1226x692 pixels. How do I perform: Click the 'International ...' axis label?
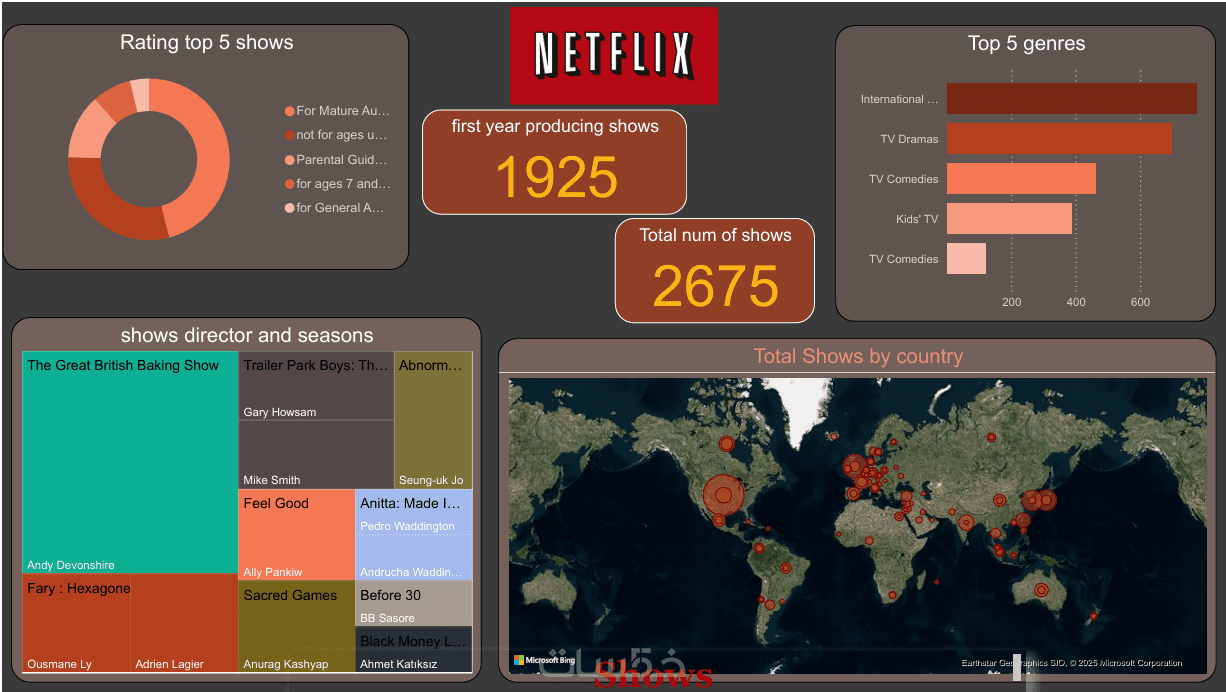[x=899, y=99]
